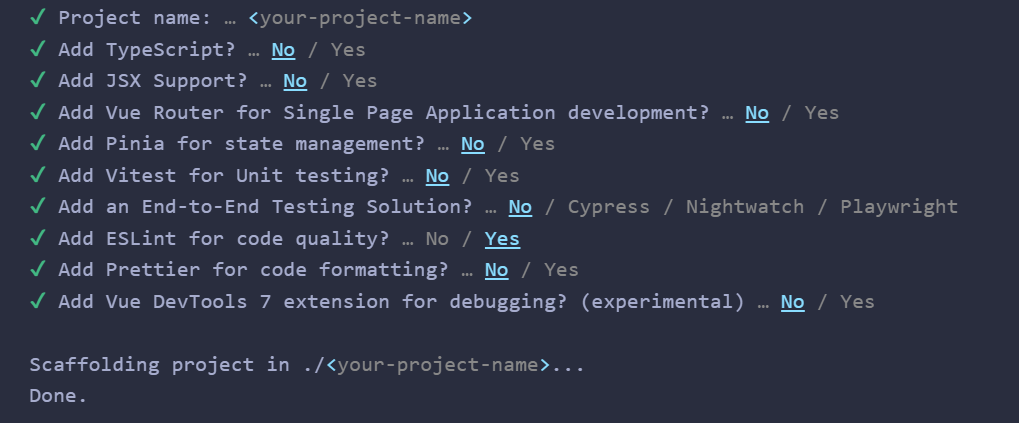This screenshot has width=1019, height=423.
Task: Click the checkmark next to Add ESLint
Action: (x=37, y=238)
